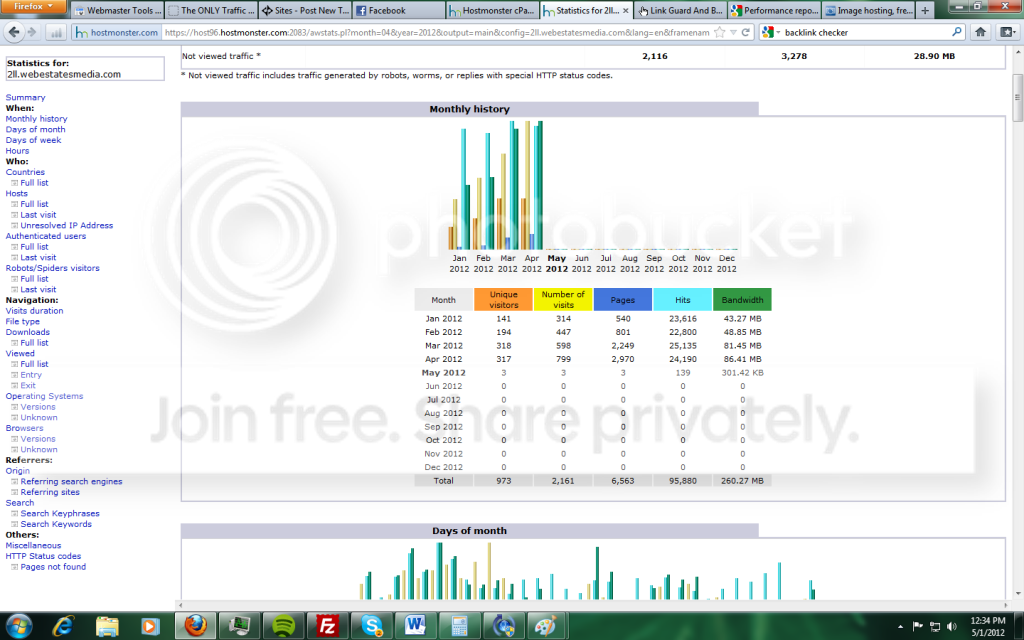The width and height of the screenshot is (1024, 640).
Task: Open the Hours link
Action: [18, 151]
